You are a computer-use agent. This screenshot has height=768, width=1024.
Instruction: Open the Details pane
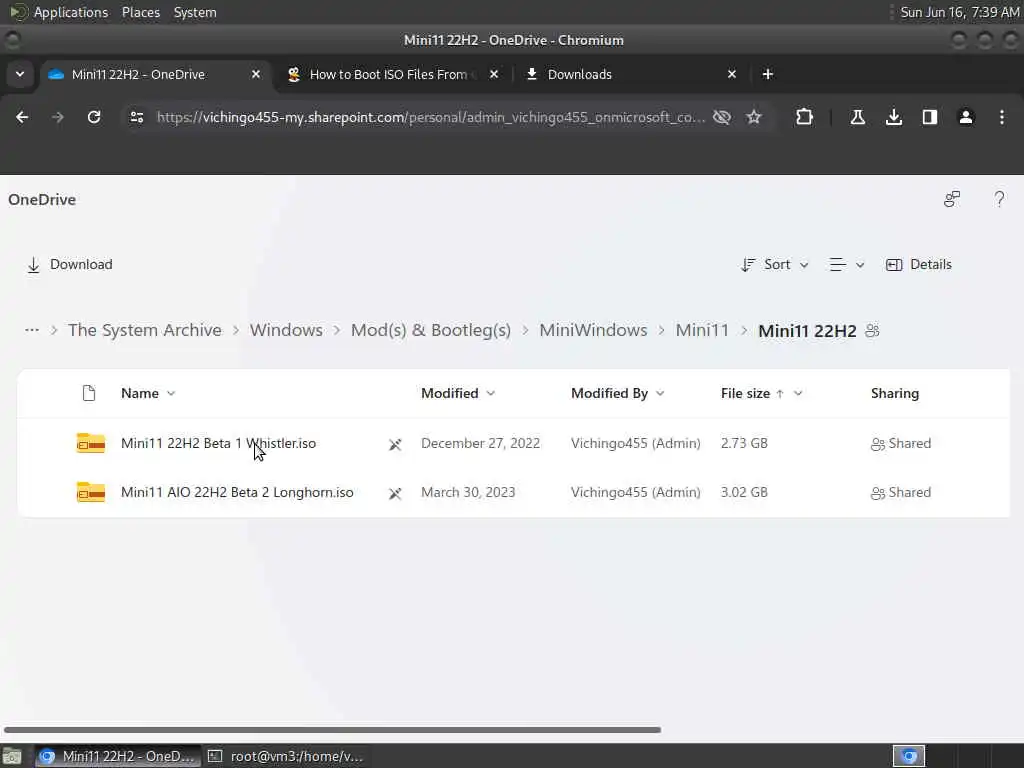click(919, 264)
